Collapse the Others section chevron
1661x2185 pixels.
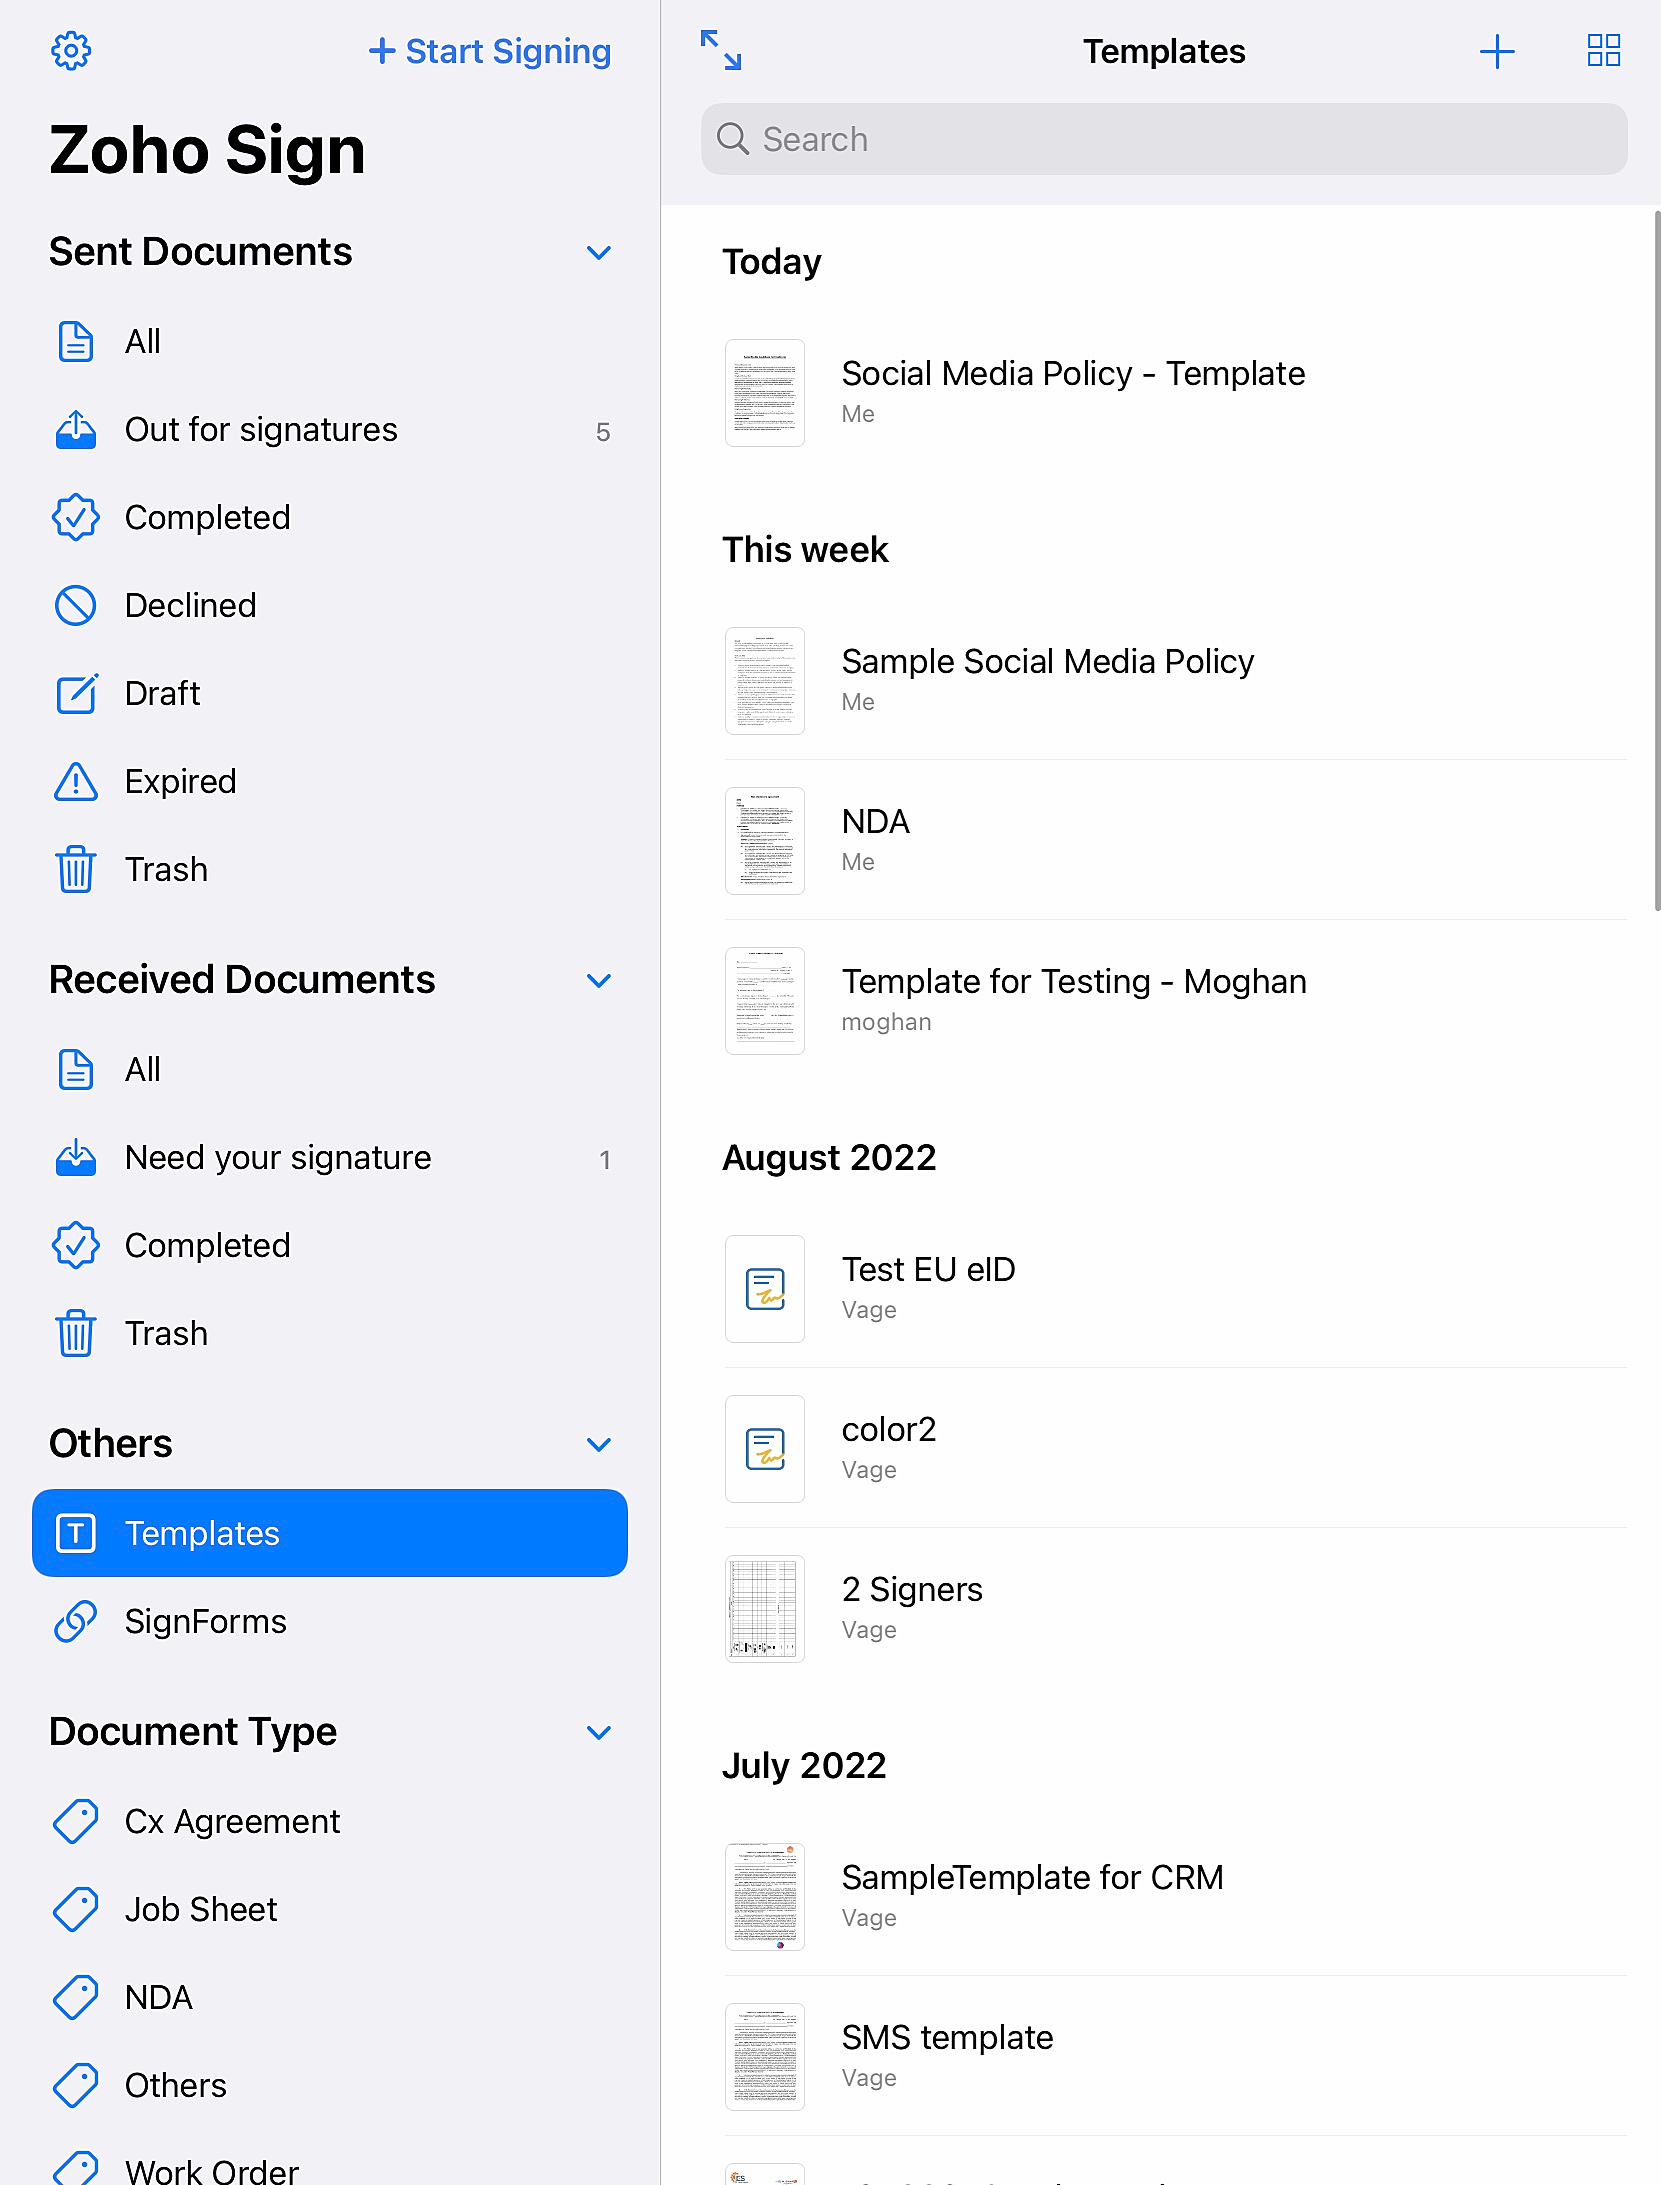599,1444
